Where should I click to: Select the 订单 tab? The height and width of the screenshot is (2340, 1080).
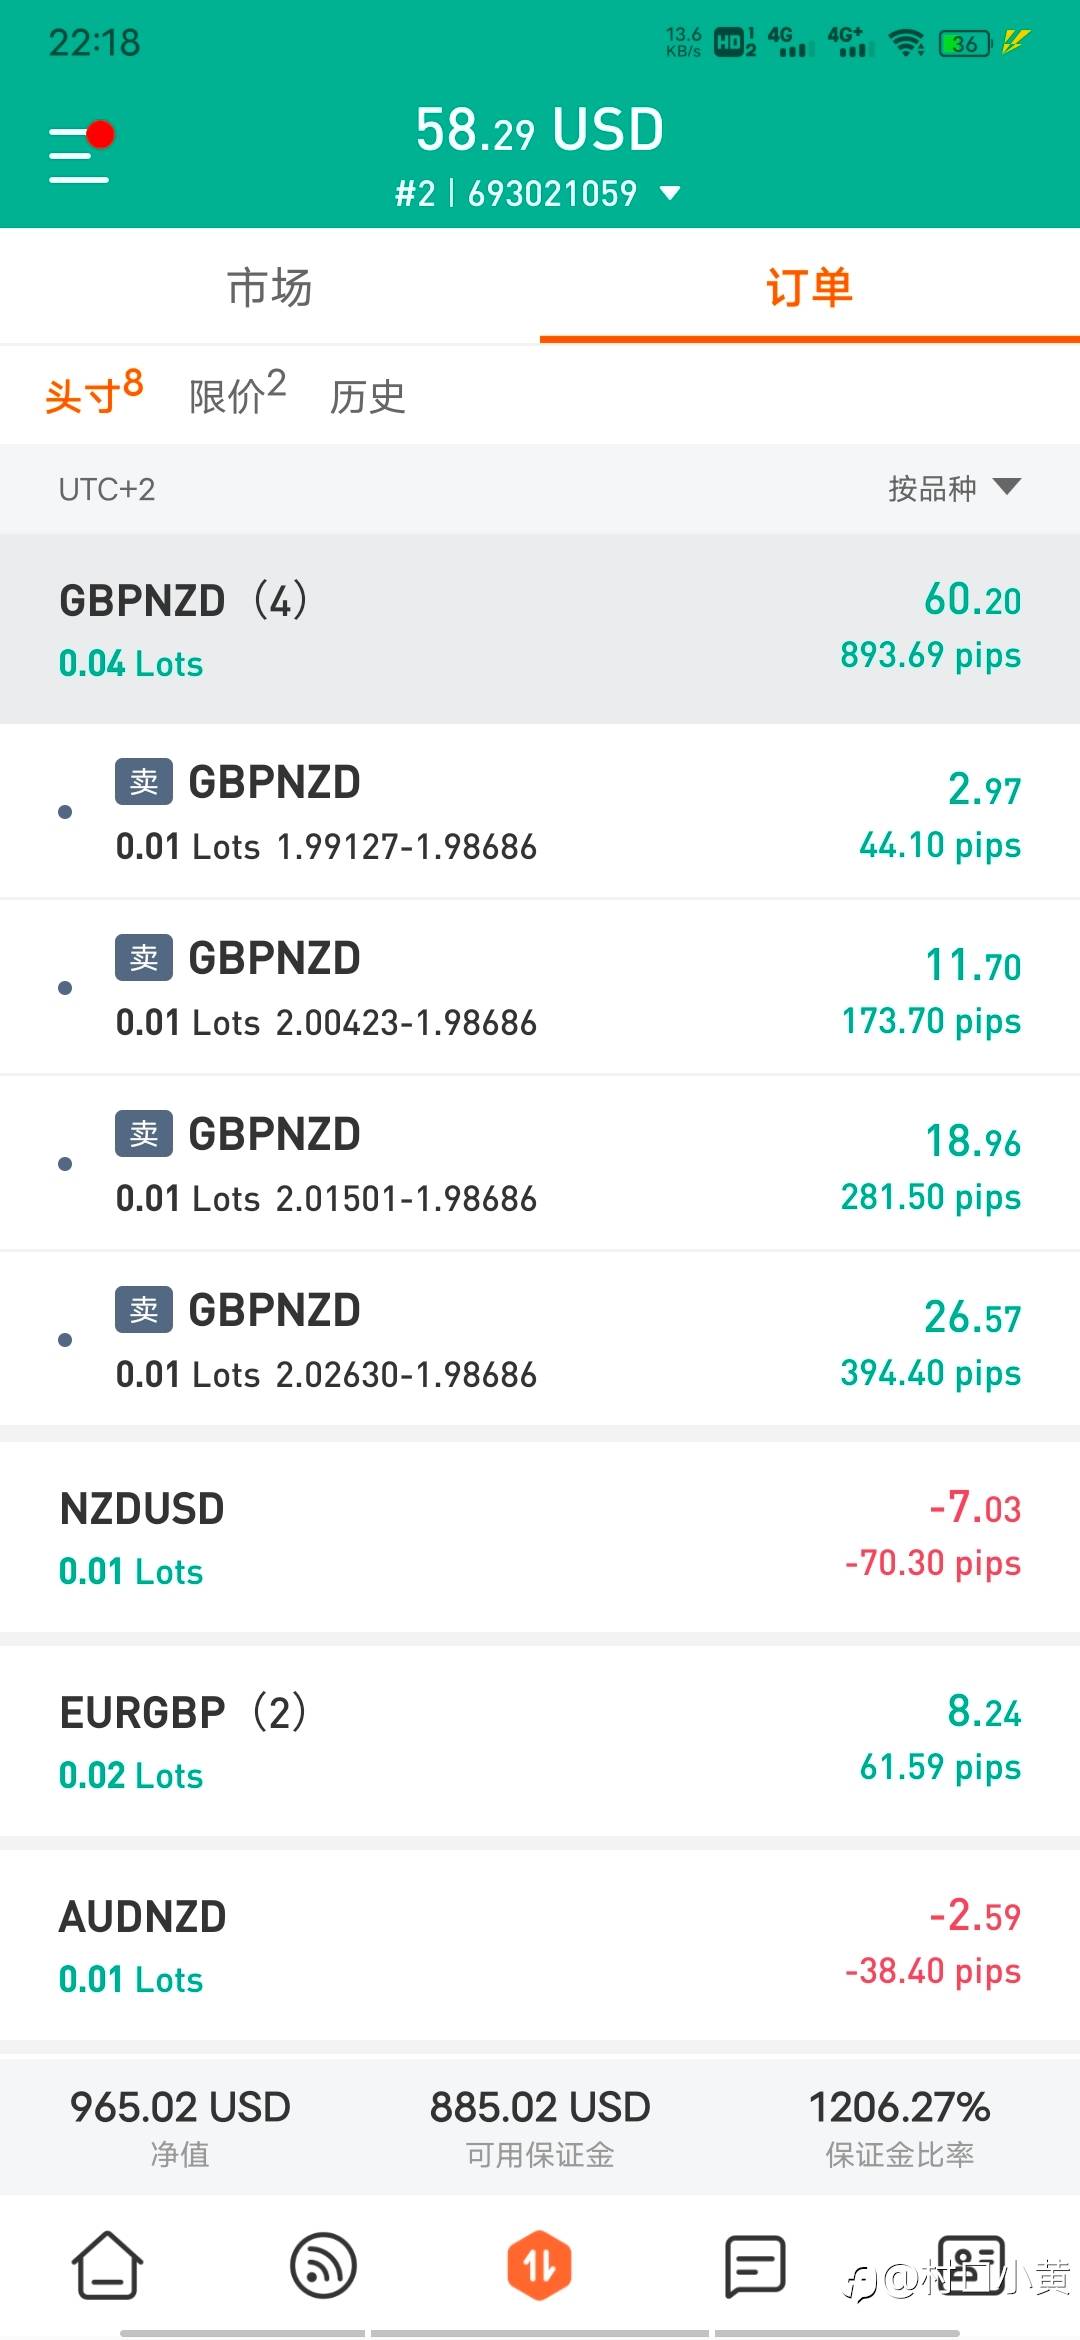[810, 287]
